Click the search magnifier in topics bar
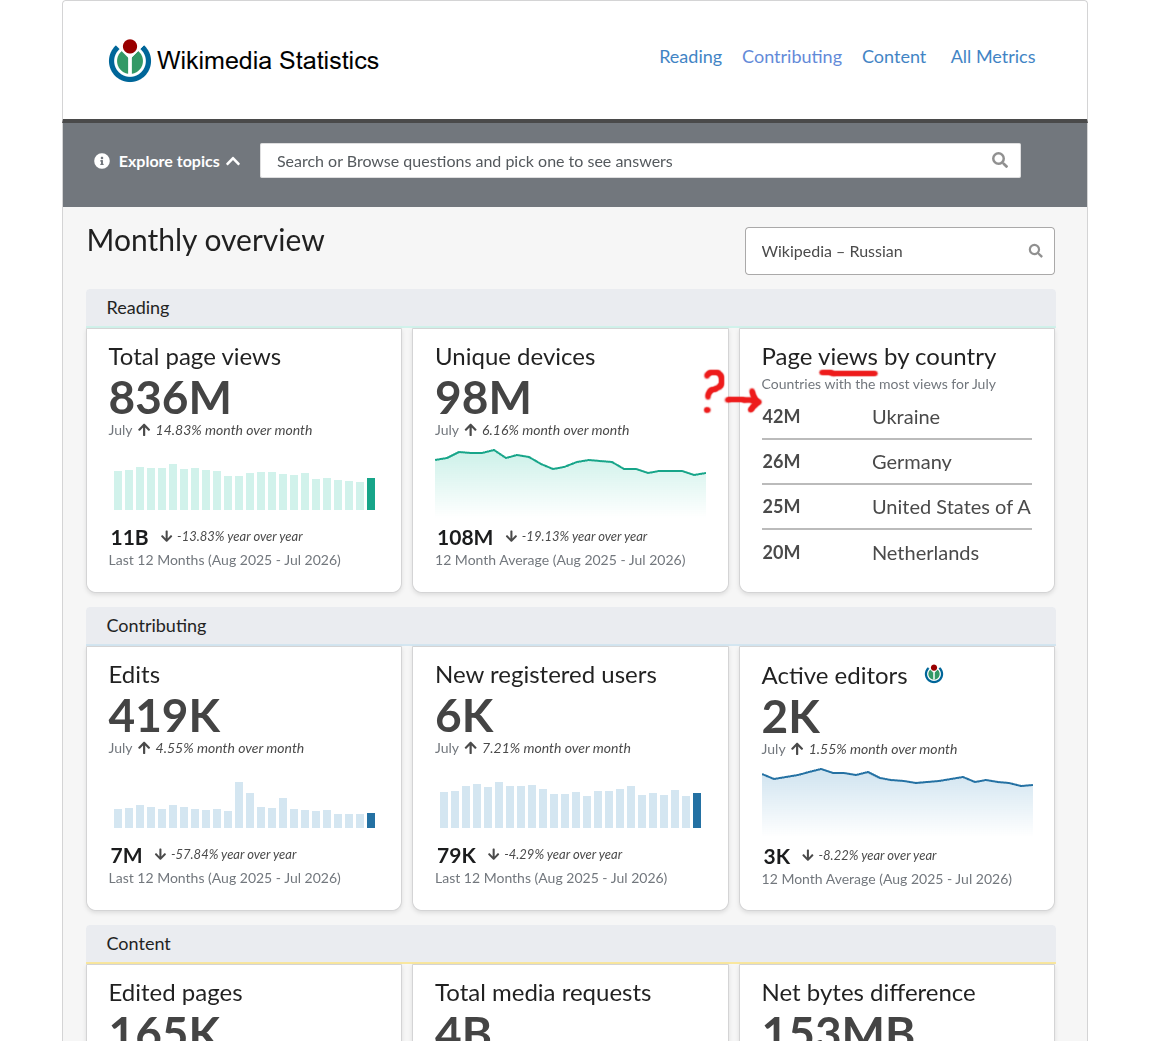The width and height of the screenshot is (1149, 1041). (x=1000, y=160)
